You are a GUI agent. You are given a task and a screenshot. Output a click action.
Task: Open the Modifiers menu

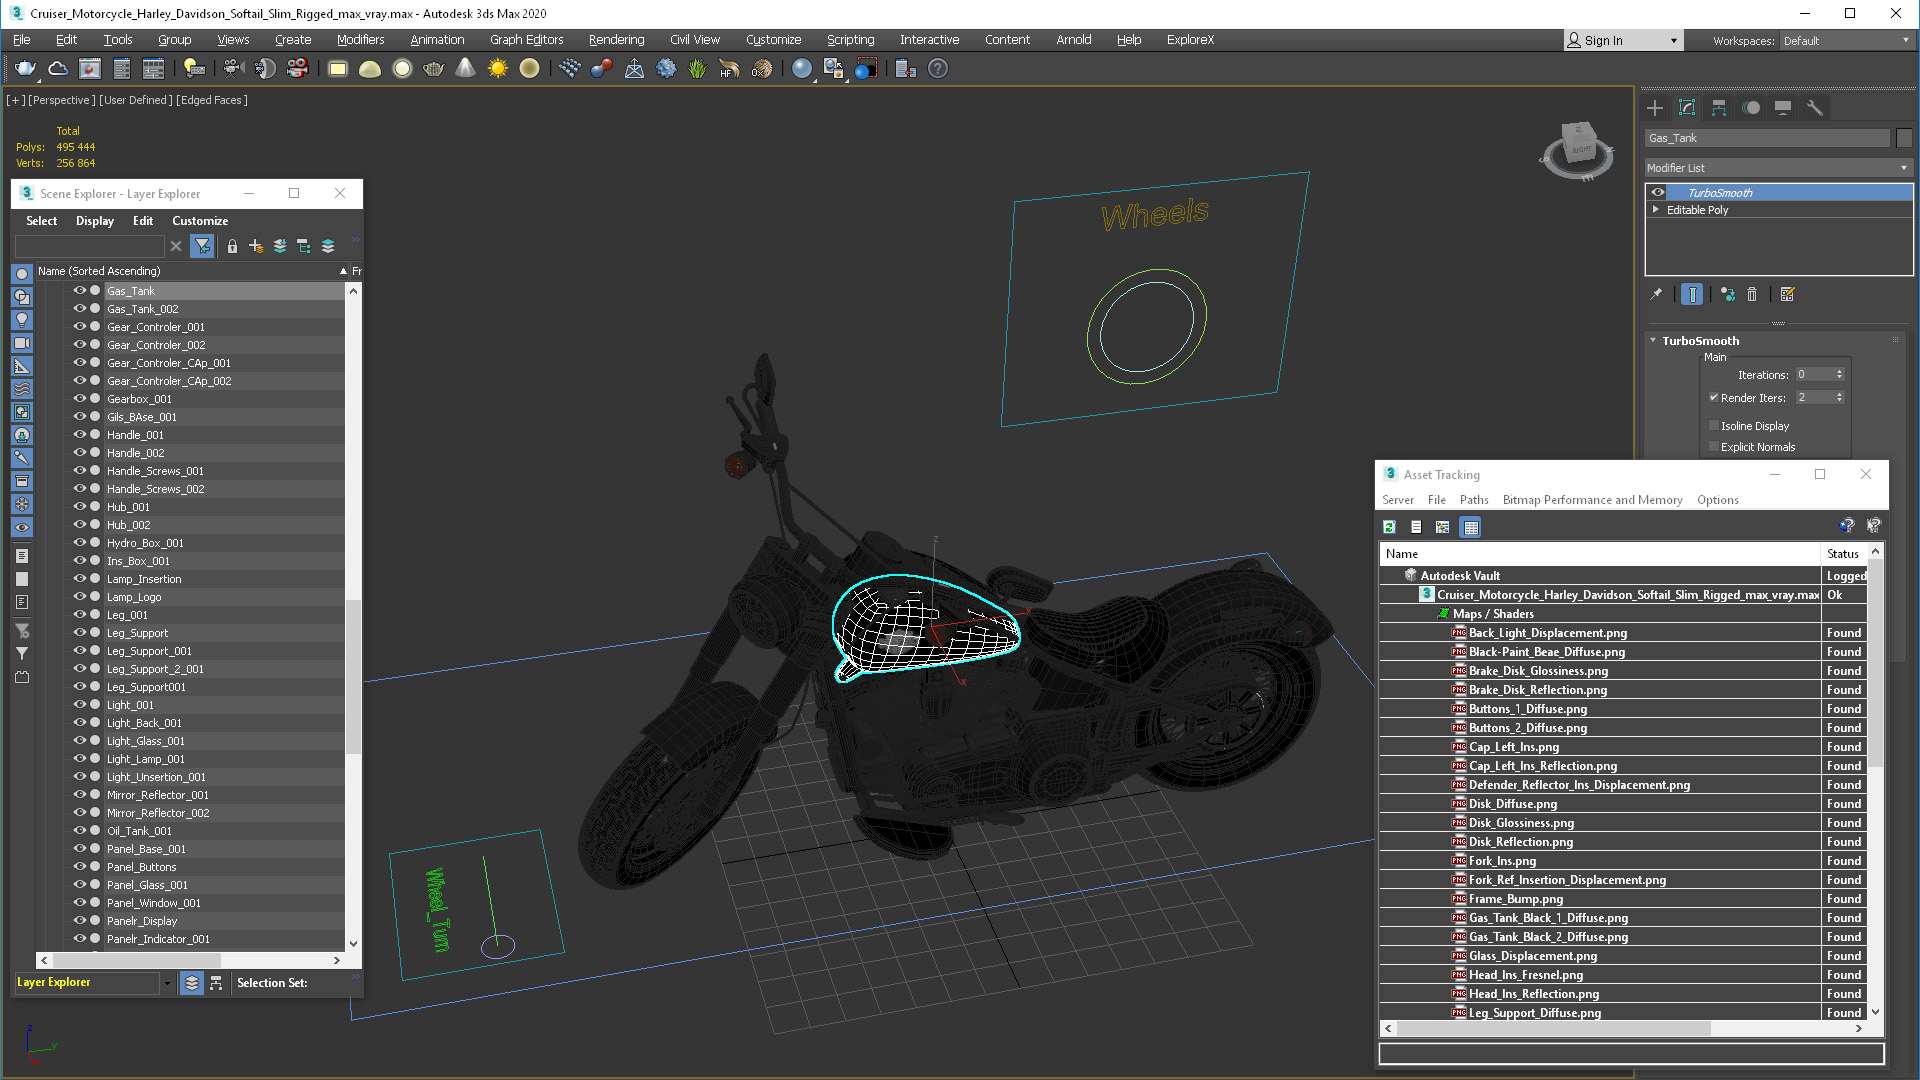pos(360,40)
